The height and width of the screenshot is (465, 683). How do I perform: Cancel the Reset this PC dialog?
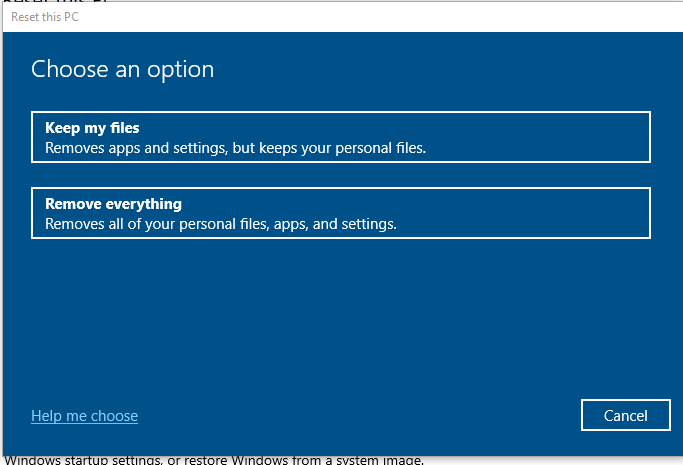tap(626, 415)
